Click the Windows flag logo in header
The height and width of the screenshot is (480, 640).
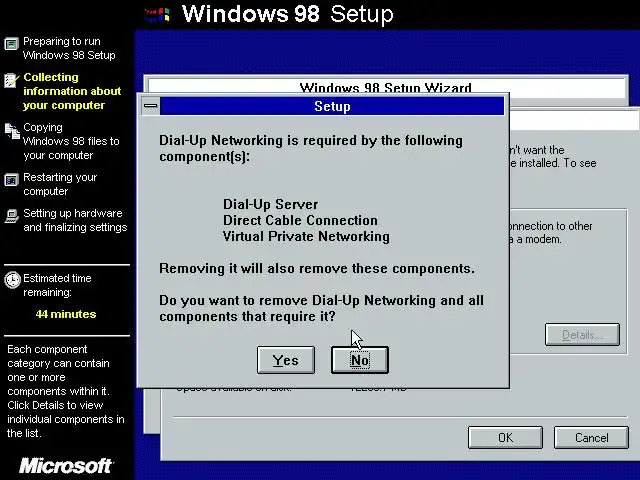pos(157,15)
